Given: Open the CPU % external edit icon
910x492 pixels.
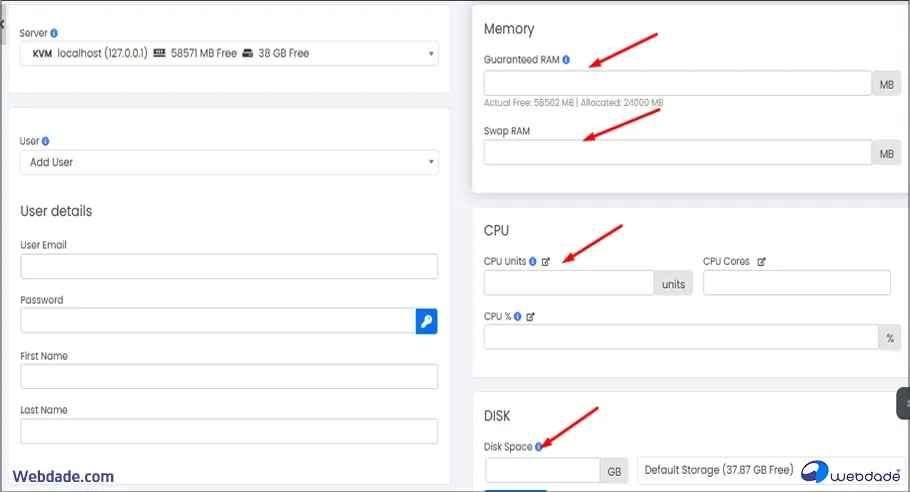Looking at the screenshot, I should coord(531,316).
